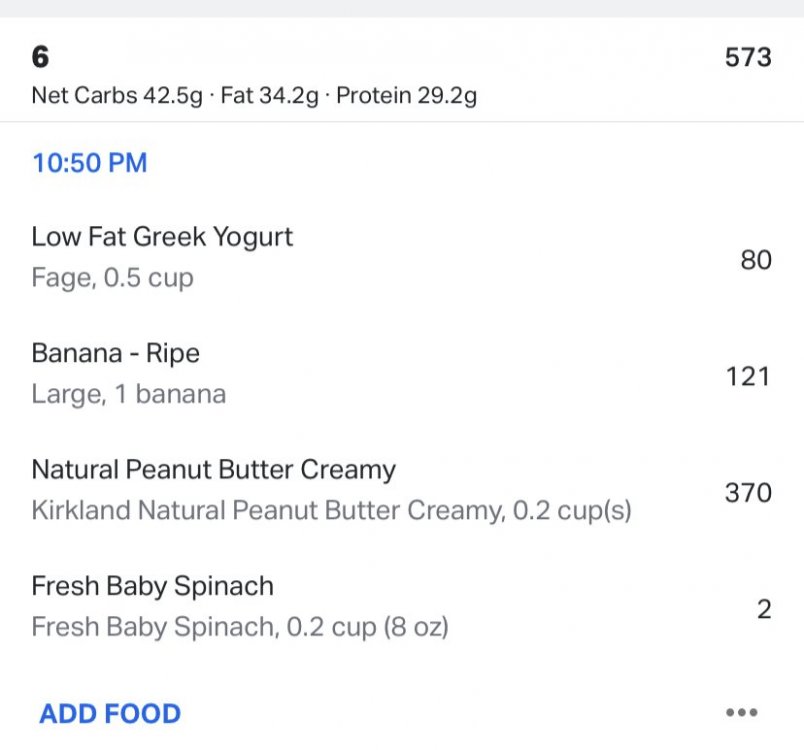The image size is (804, 750).
Task: Tap the 121 calorie value for banana
Action: pyautogui.click(x=748, y=377)
